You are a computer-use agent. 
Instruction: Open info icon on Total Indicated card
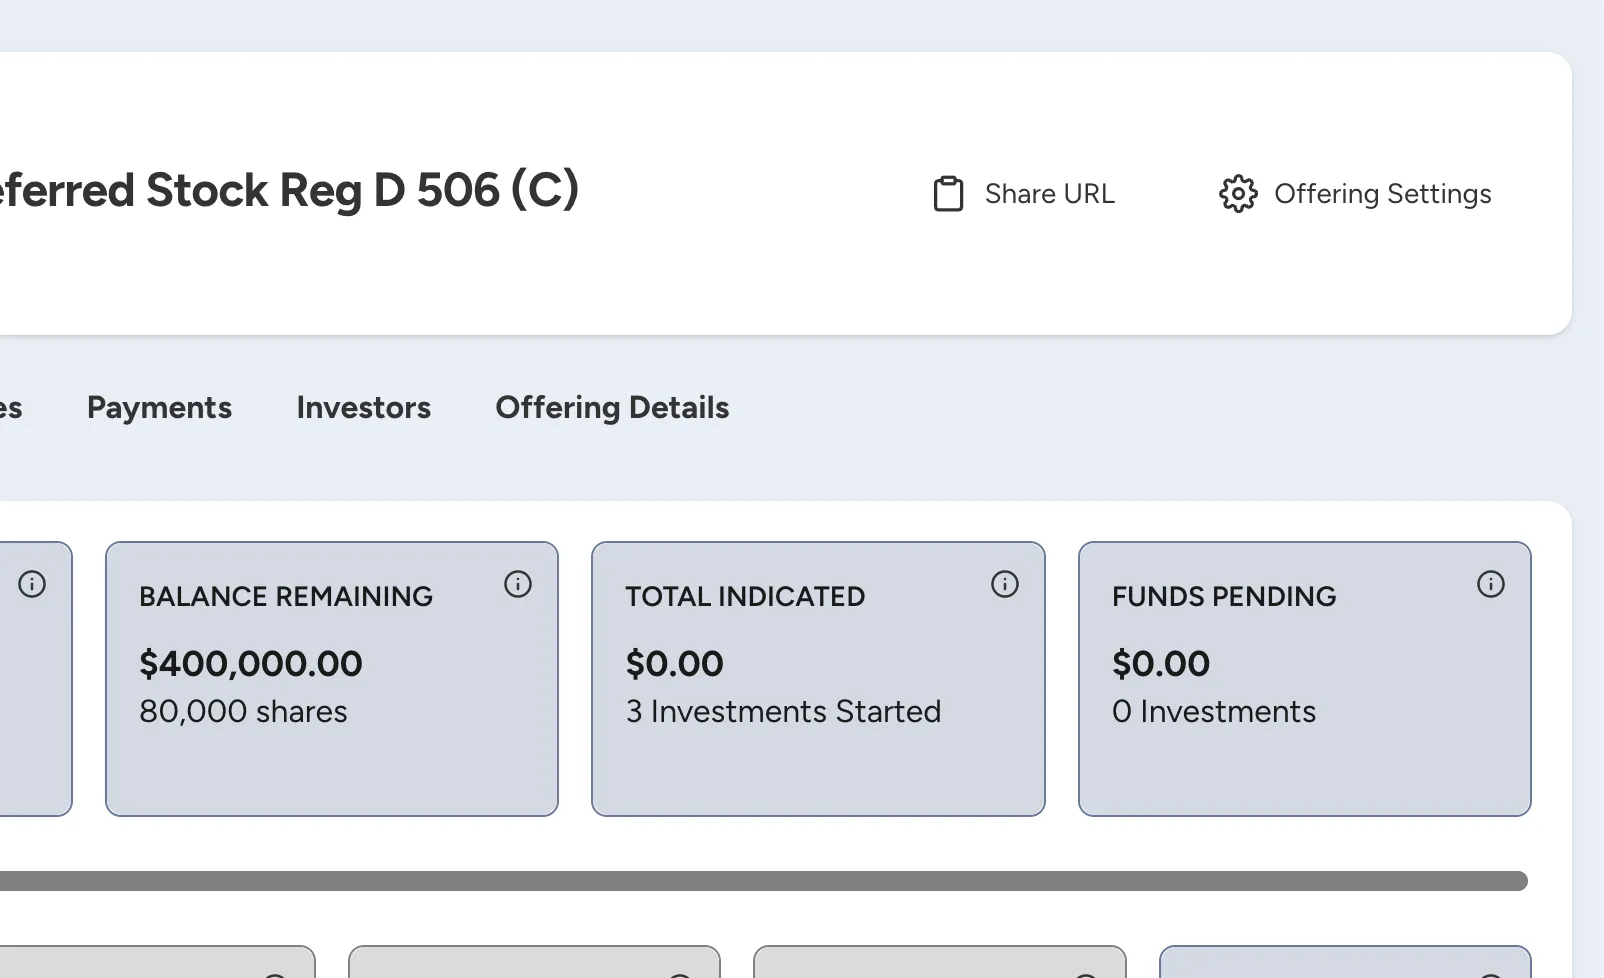tap(1005, 584)
